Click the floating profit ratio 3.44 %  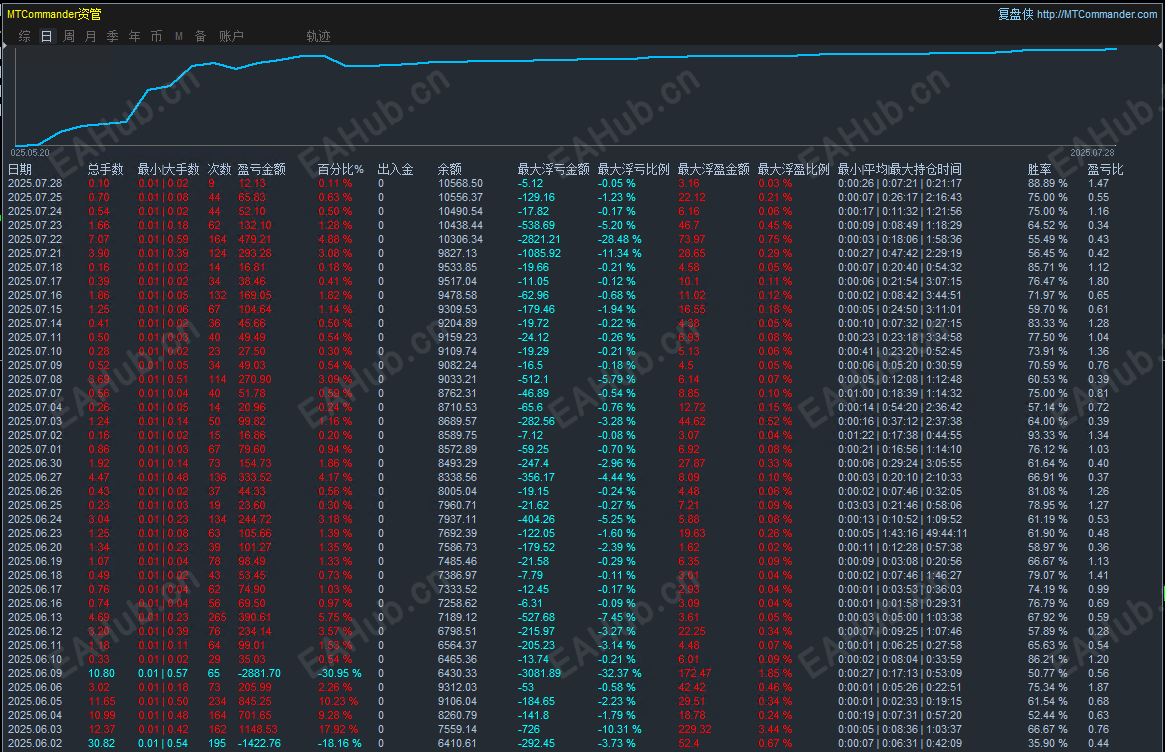[775, 729]
